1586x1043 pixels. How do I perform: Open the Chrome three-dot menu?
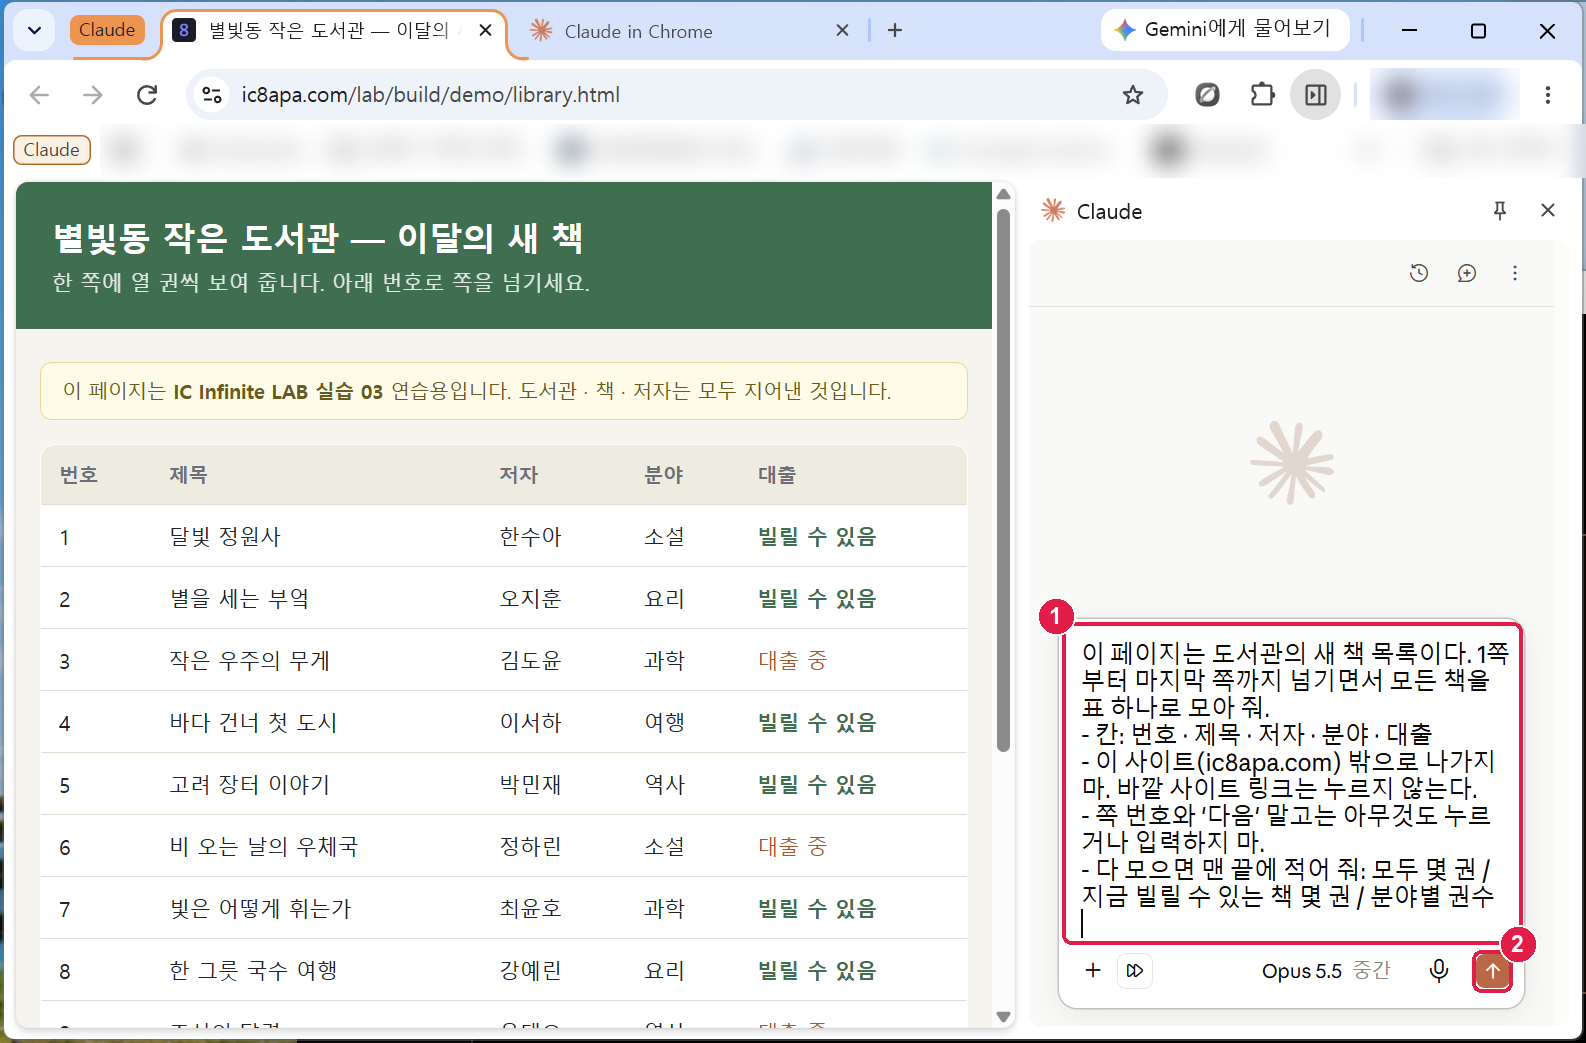(x=1547, y=95)
